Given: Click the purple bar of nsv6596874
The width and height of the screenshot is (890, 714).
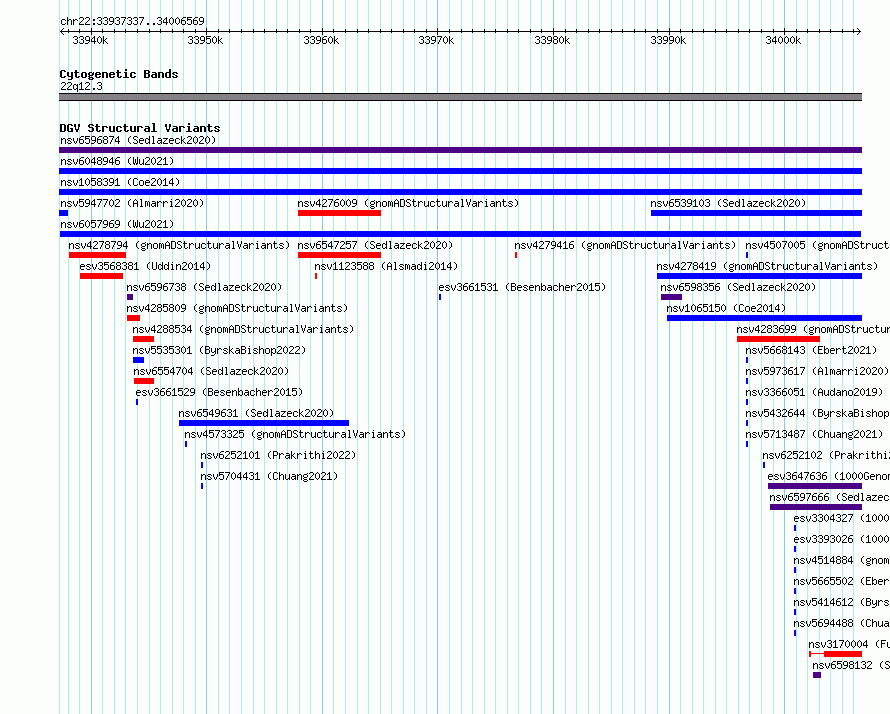Looking at the screenshot, I should click(460, 150).
